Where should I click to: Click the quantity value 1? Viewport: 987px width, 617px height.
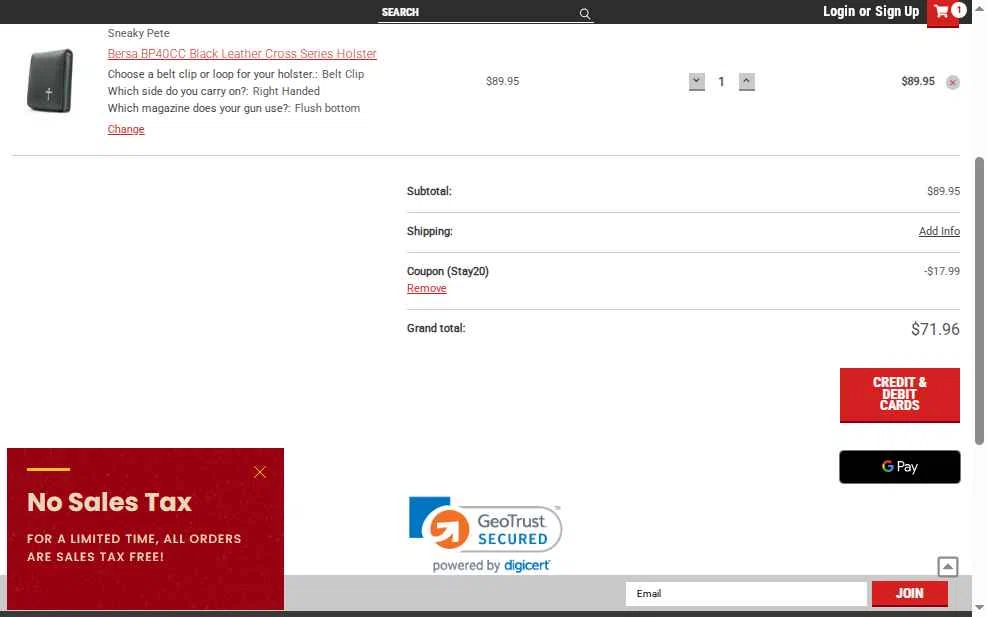tap(721, 81)
